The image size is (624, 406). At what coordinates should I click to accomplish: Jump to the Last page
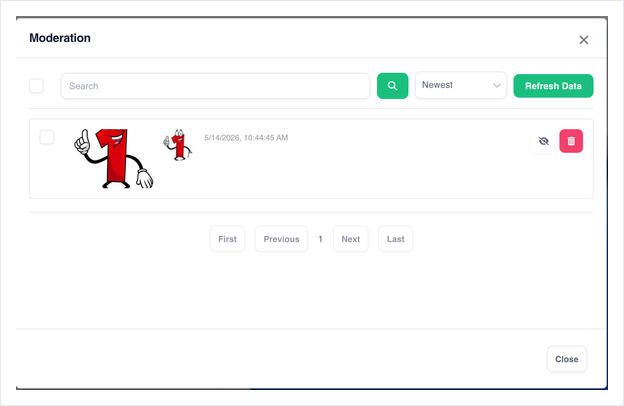[396, 239]
